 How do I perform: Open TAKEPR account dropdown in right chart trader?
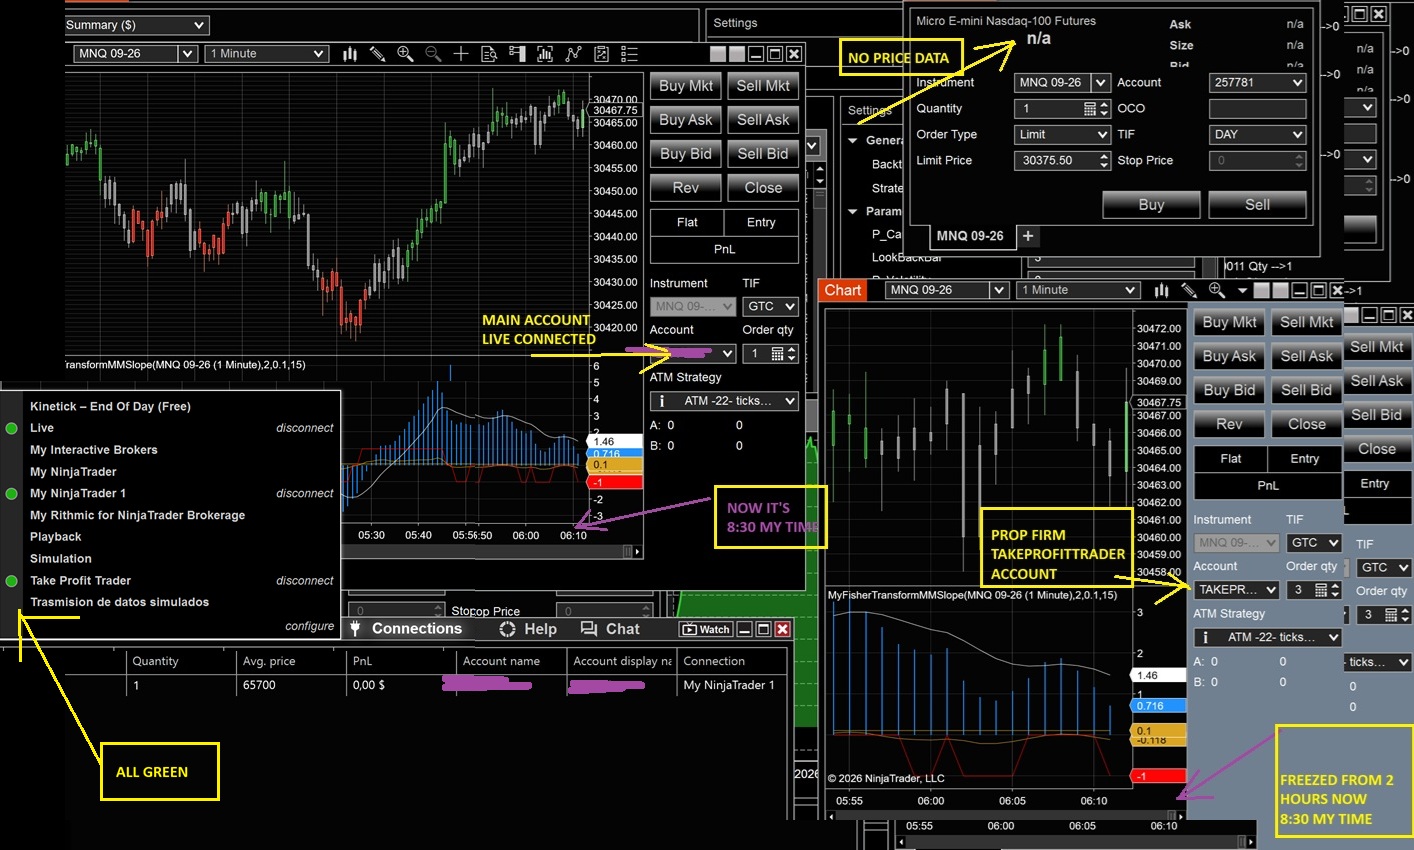1237,590
